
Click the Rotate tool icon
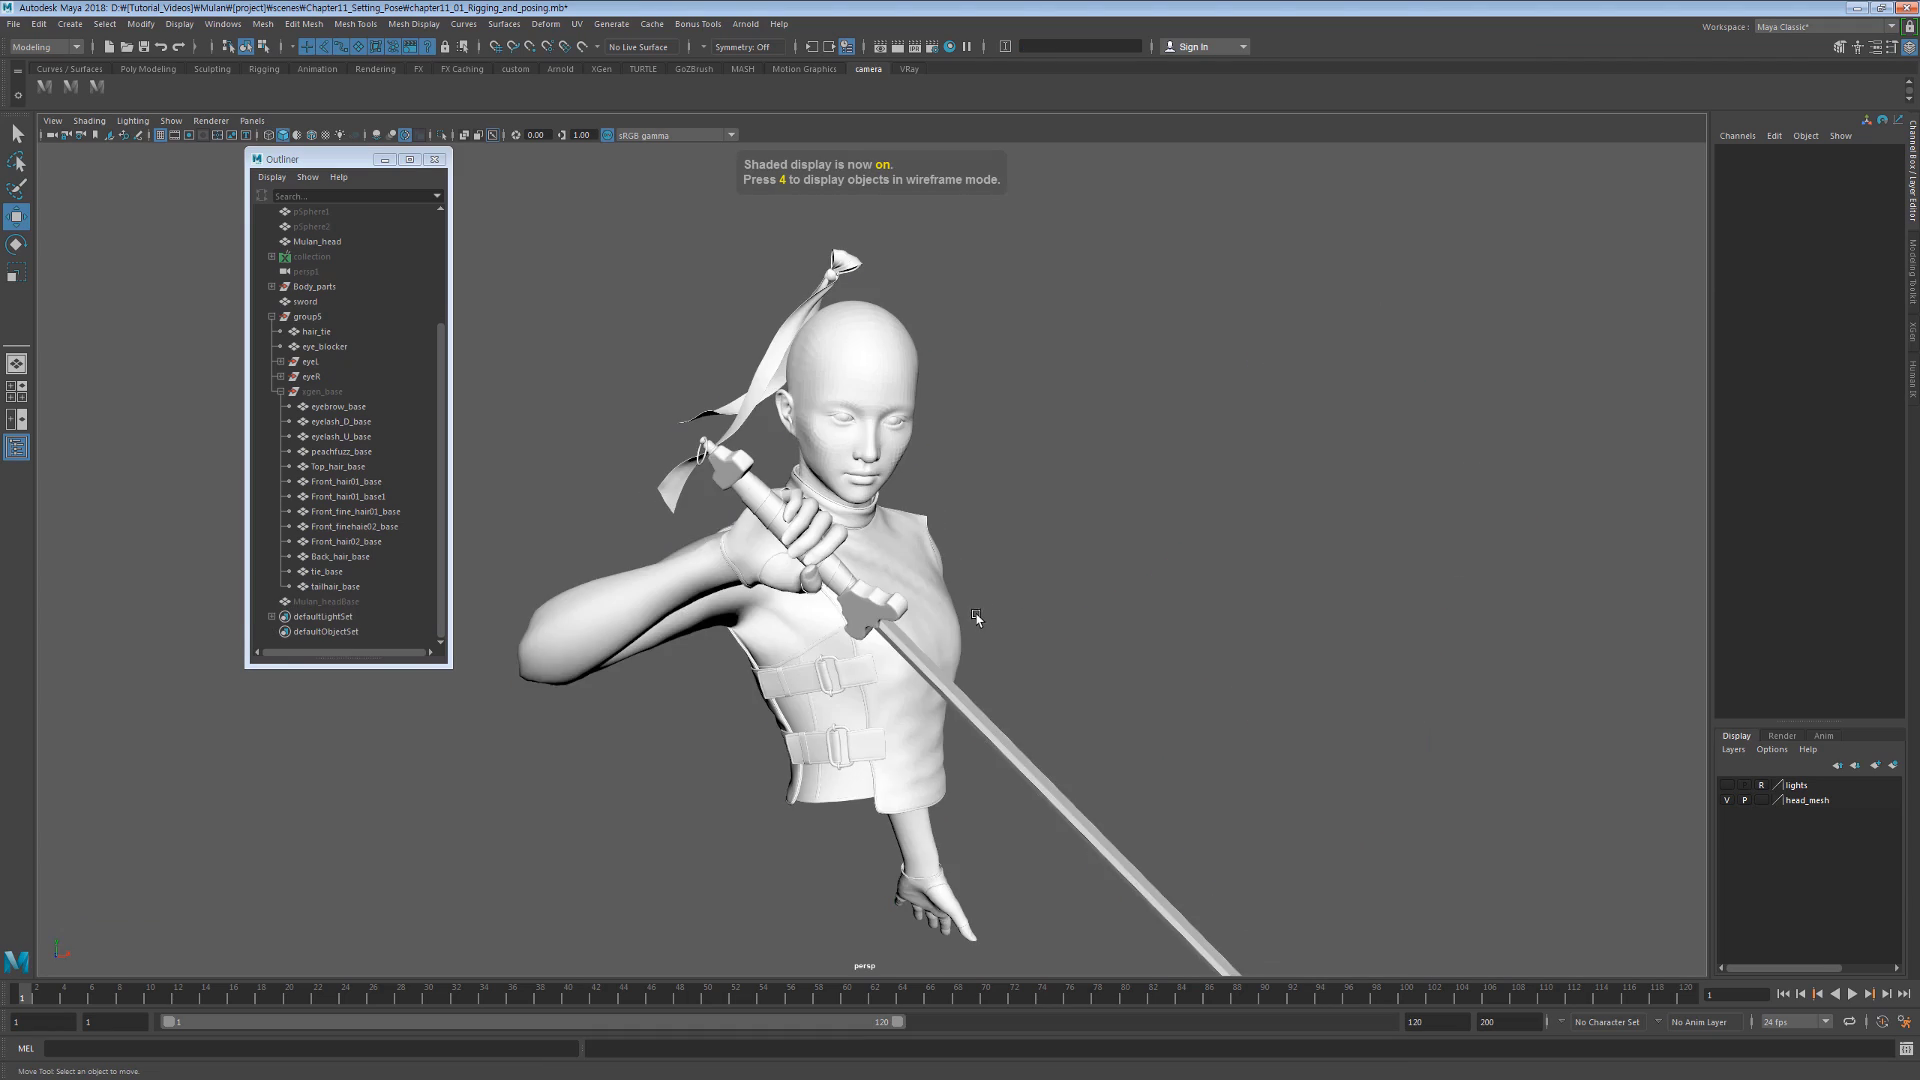17,244
